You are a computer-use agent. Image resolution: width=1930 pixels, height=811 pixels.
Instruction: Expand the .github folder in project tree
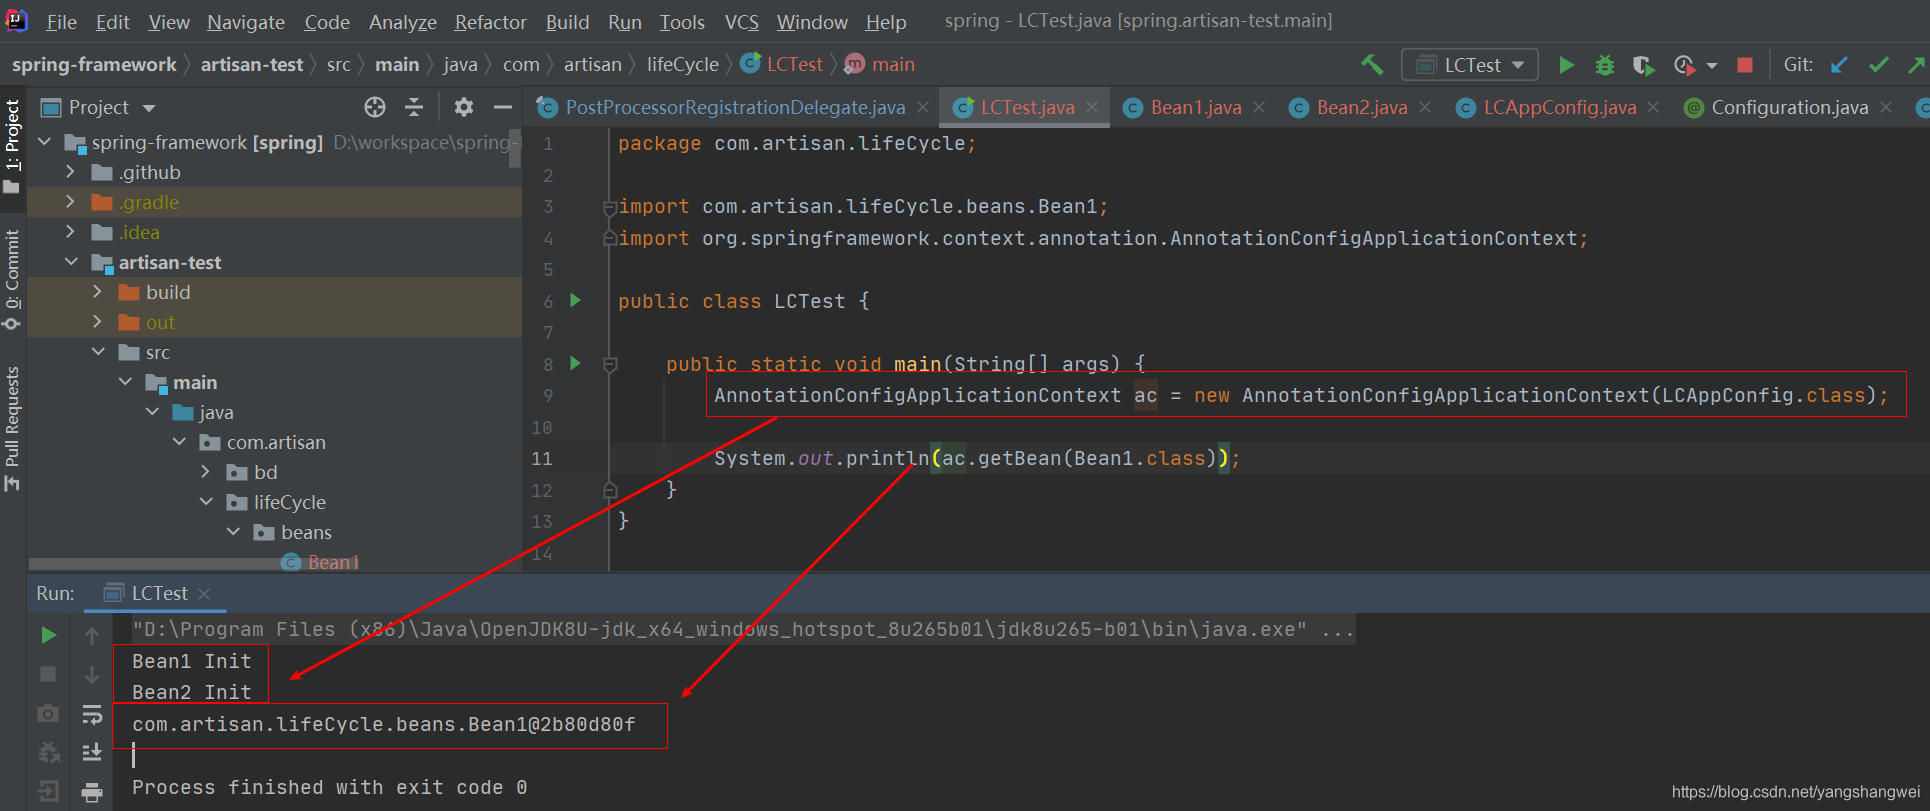tap(70, 172)
